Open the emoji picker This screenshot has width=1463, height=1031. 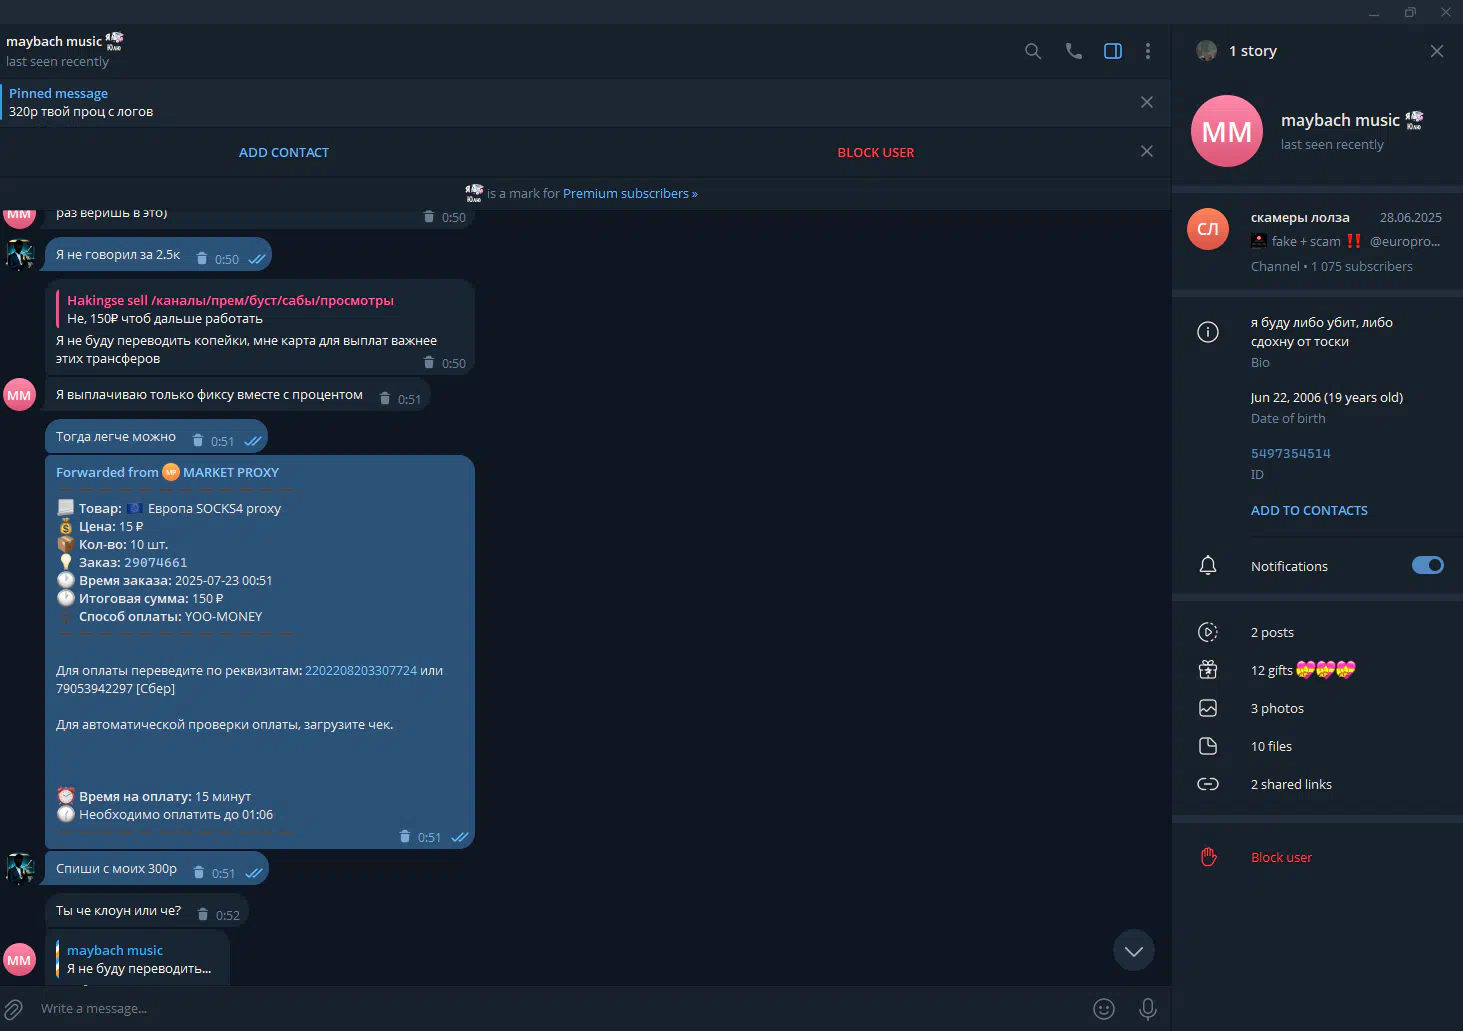coord(1104,1009)
